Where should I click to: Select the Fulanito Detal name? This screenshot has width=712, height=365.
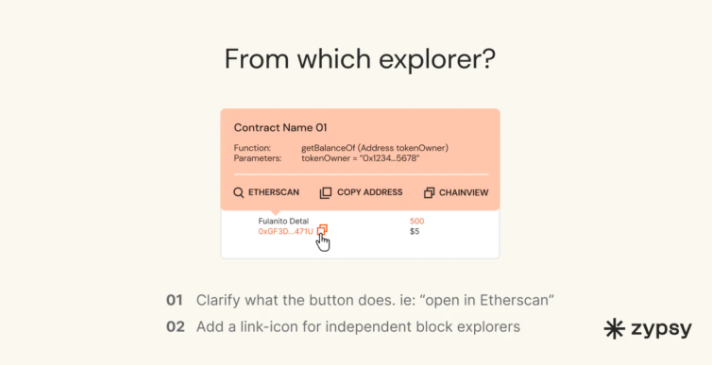tap(283, 221)
